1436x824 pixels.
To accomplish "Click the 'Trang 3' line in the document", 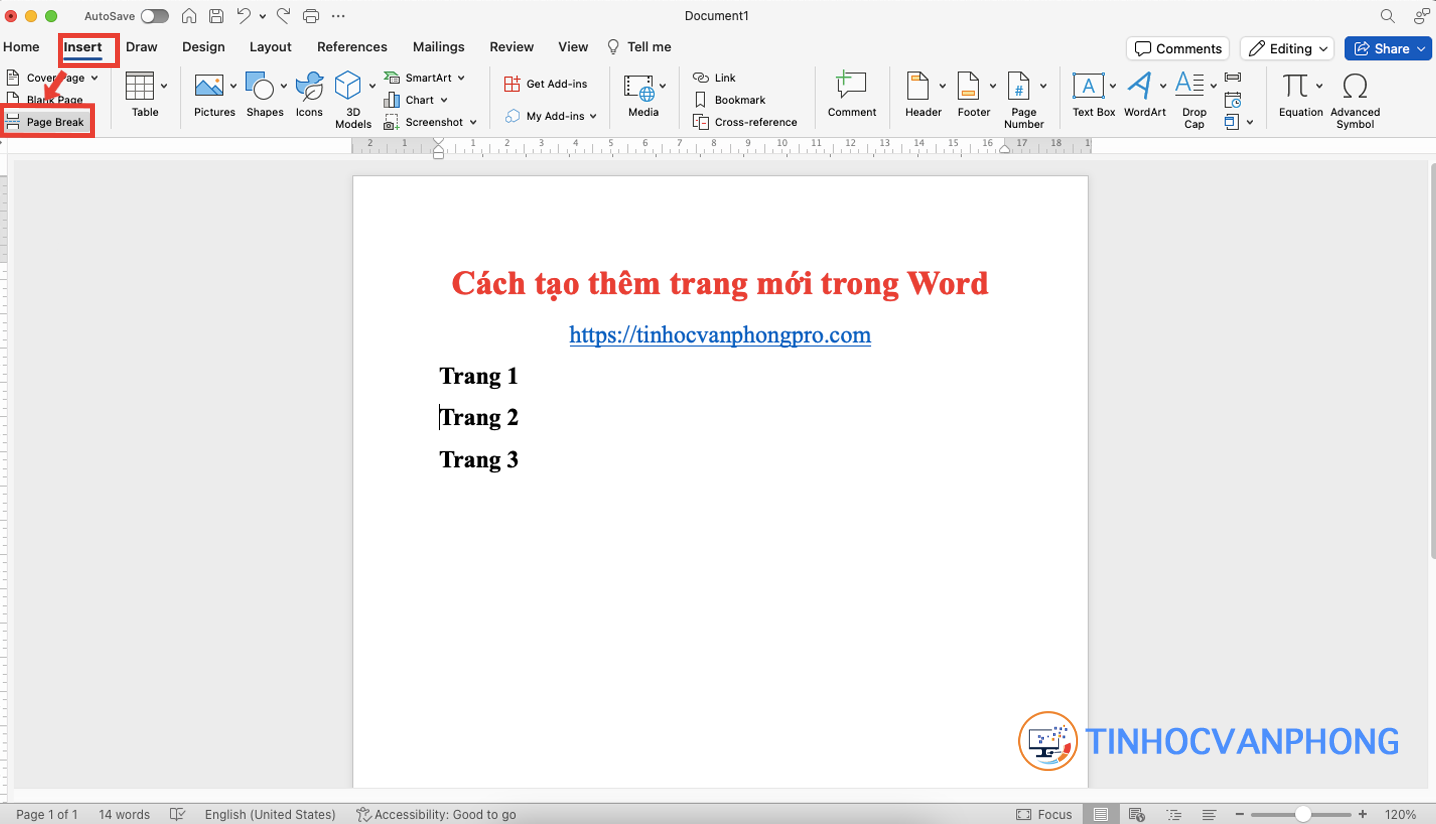I will click(479, 460).
